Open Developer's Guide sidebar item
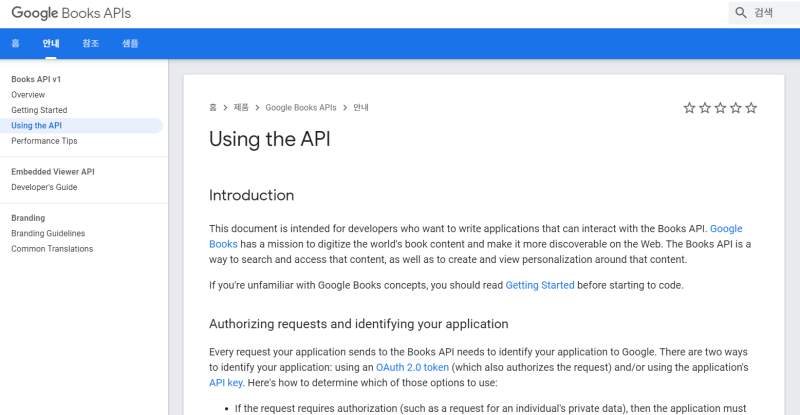The height and width of the screenshot is (415, 800). (x=44, y=187)
